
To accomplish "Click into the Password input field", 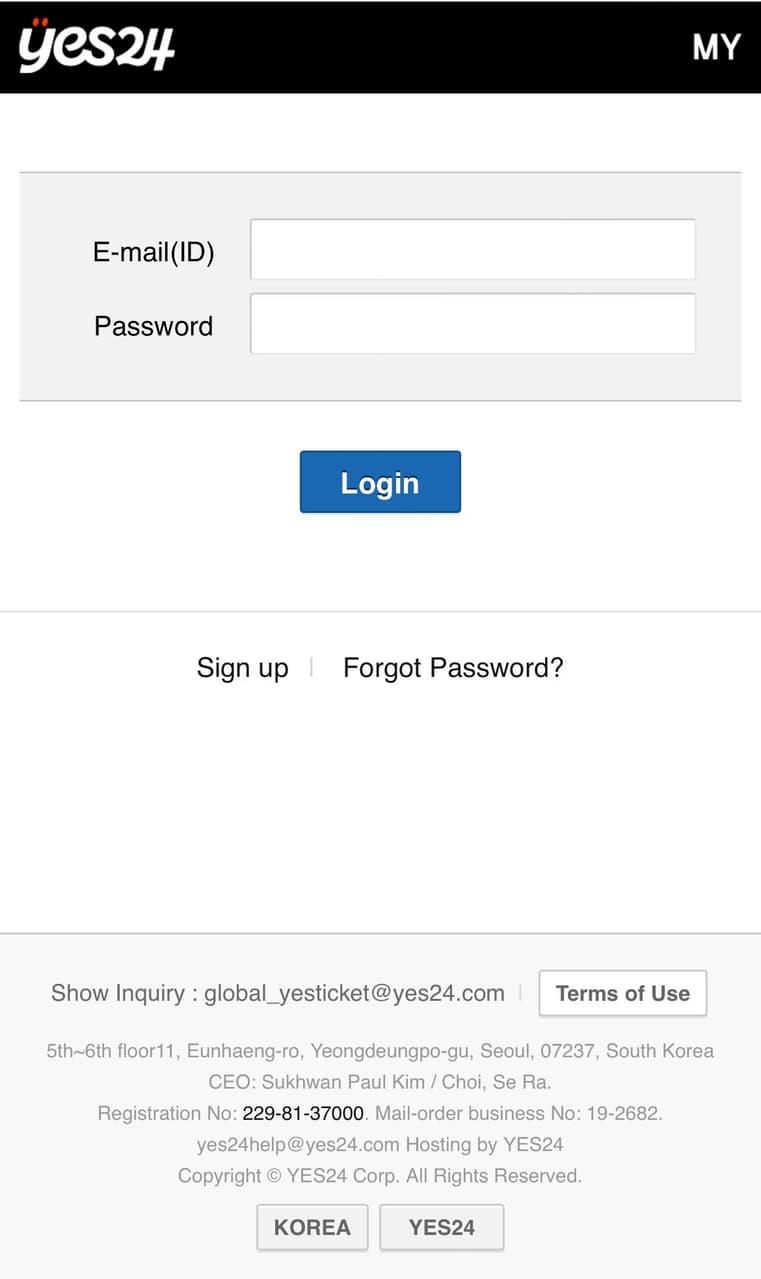I will pyautogui.click(x=472, y=324).
